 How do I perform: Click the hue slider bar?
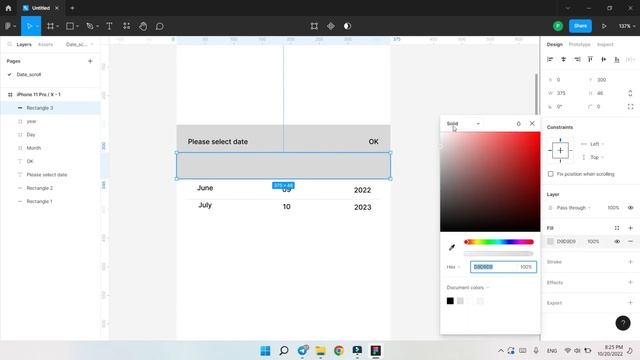point(499,242)
